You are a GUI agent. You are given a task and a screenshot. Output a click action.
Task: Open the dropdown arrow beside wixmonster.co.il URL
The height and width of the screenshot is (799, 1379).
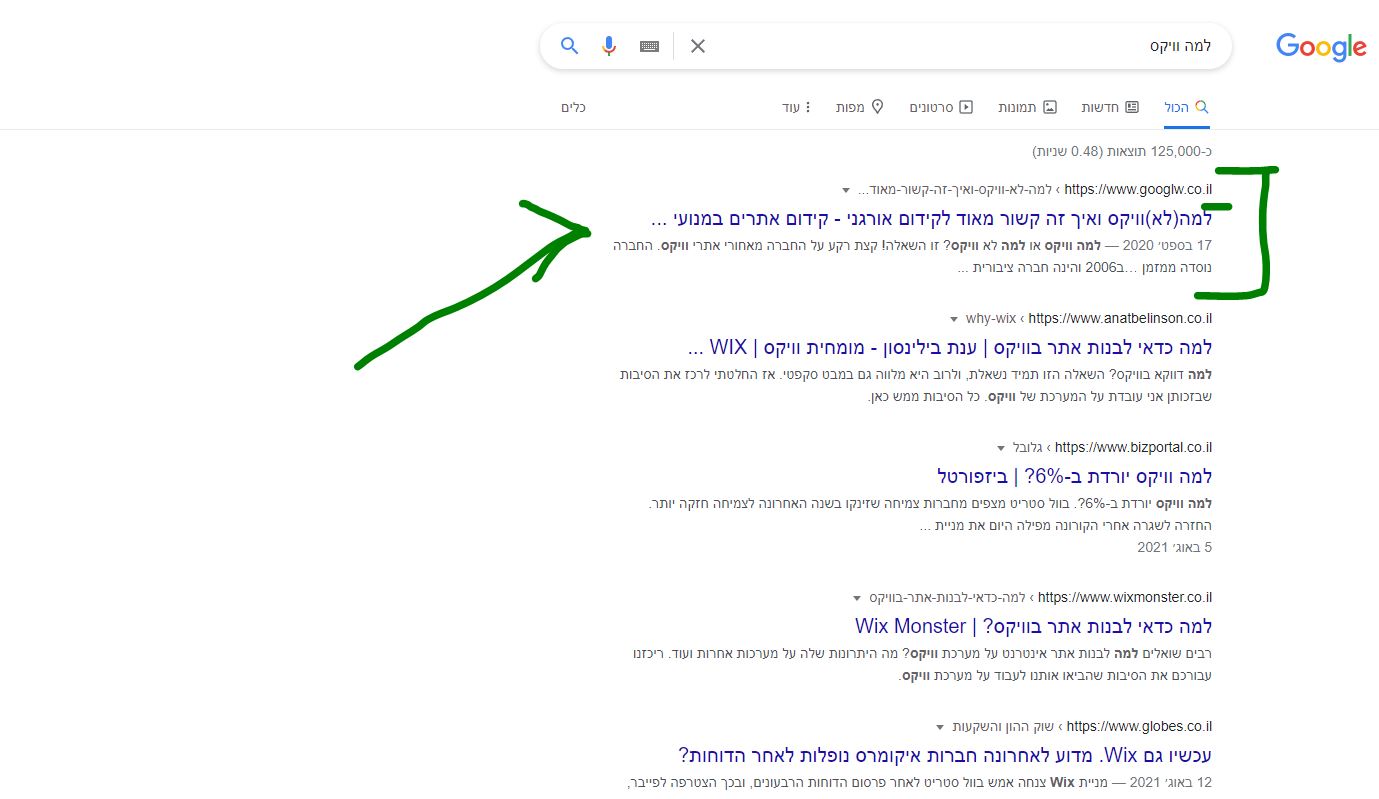pos(856,598)
